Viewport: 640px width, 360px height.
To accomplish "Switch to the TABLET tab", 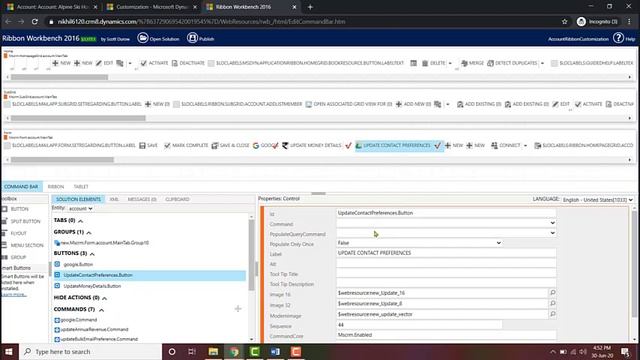I will coord(81,187).
